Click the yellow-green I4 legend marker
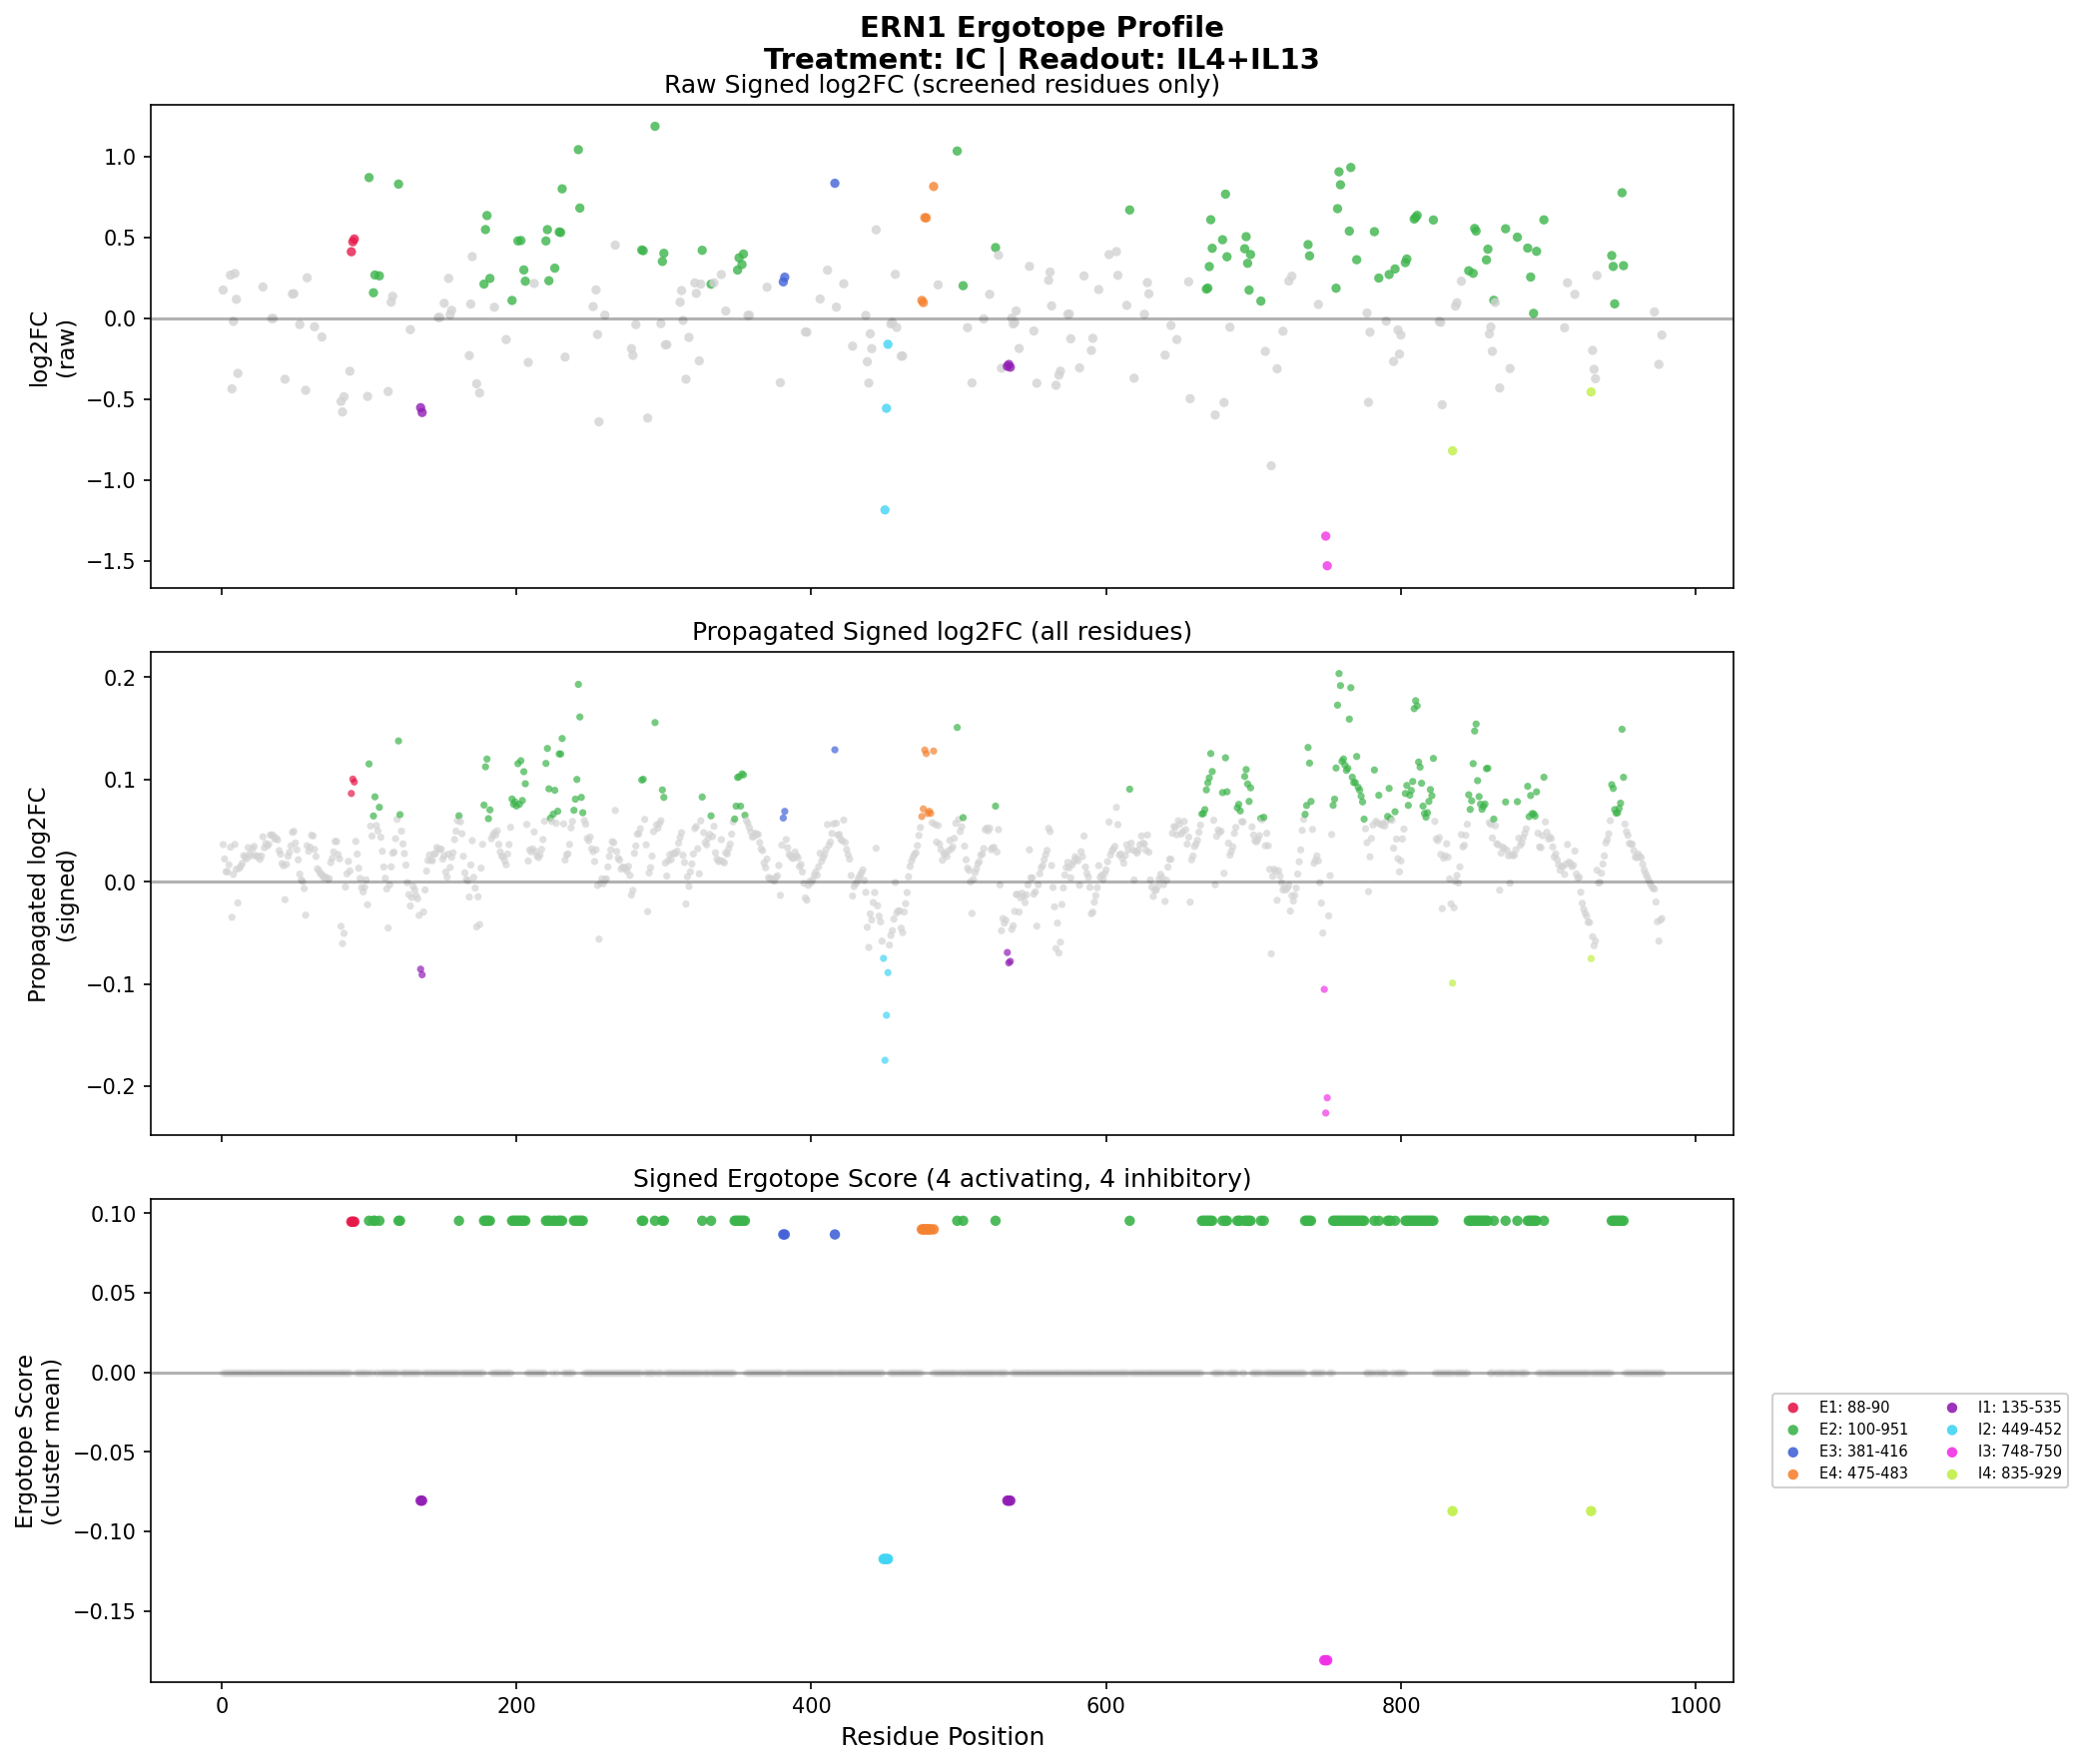This screenshot has height=1764, width=2083. point(1952,1474)
